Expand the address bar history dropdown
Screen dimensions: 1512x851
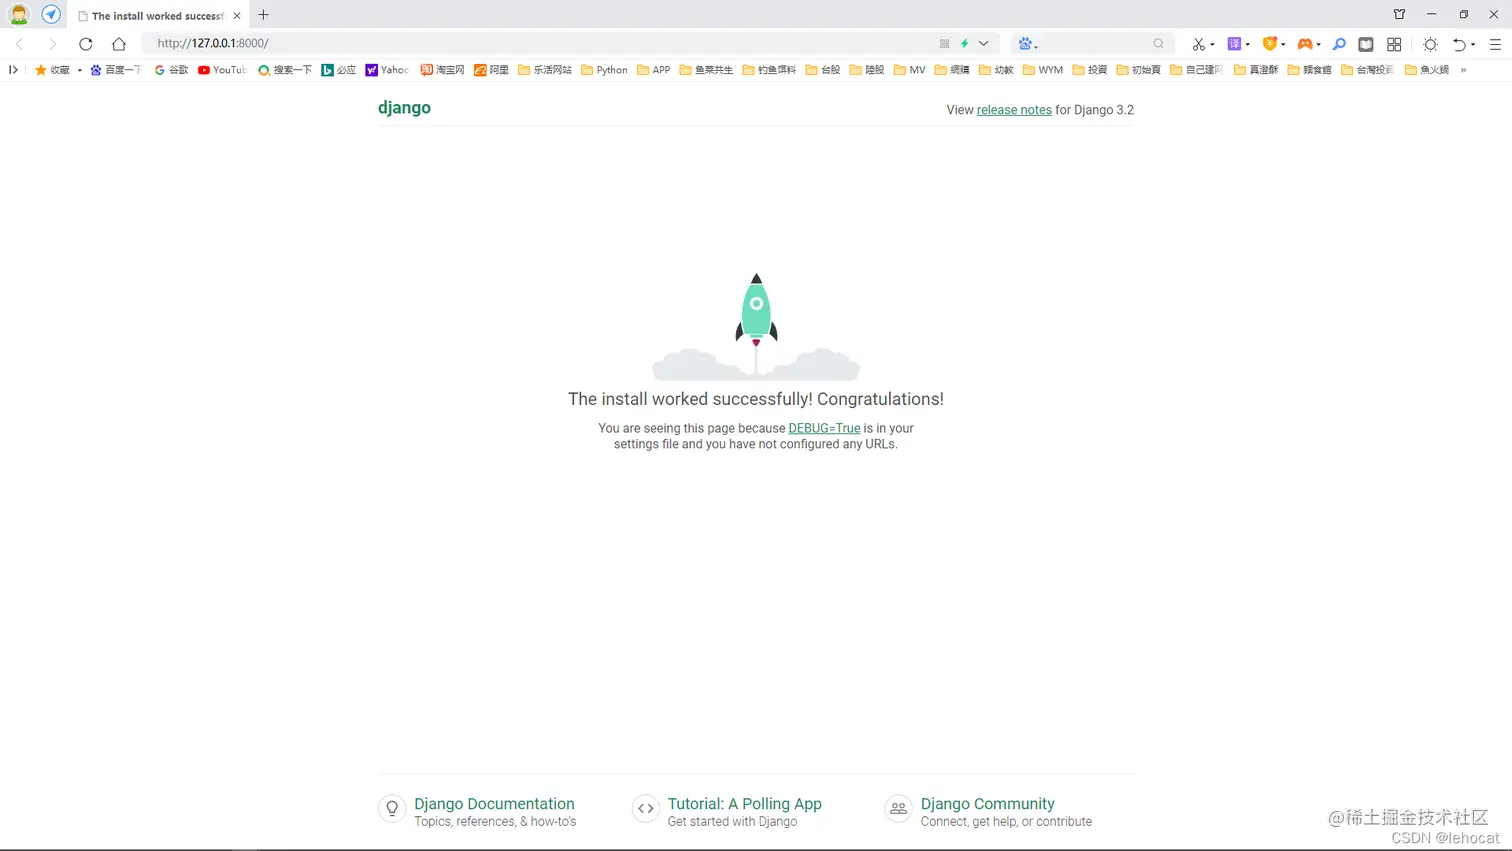(984, 44)
